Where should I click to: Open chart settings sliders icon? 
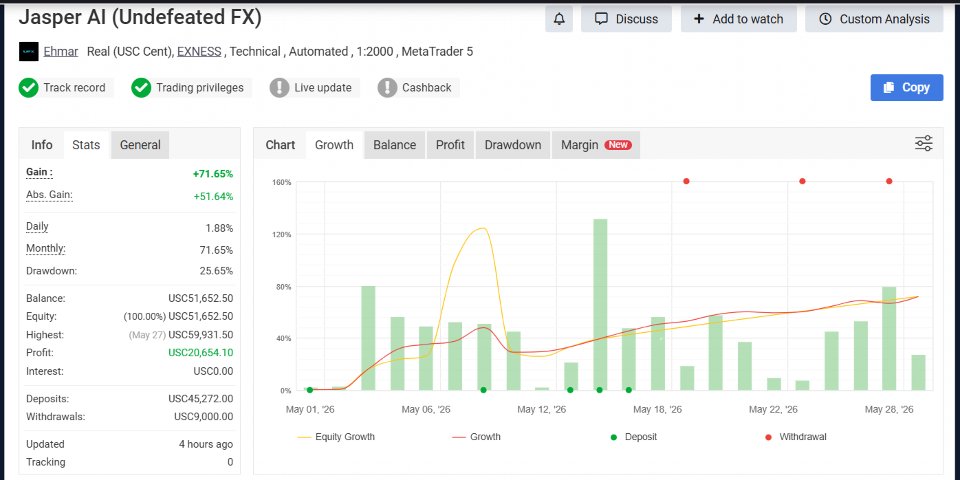point(923,144)
